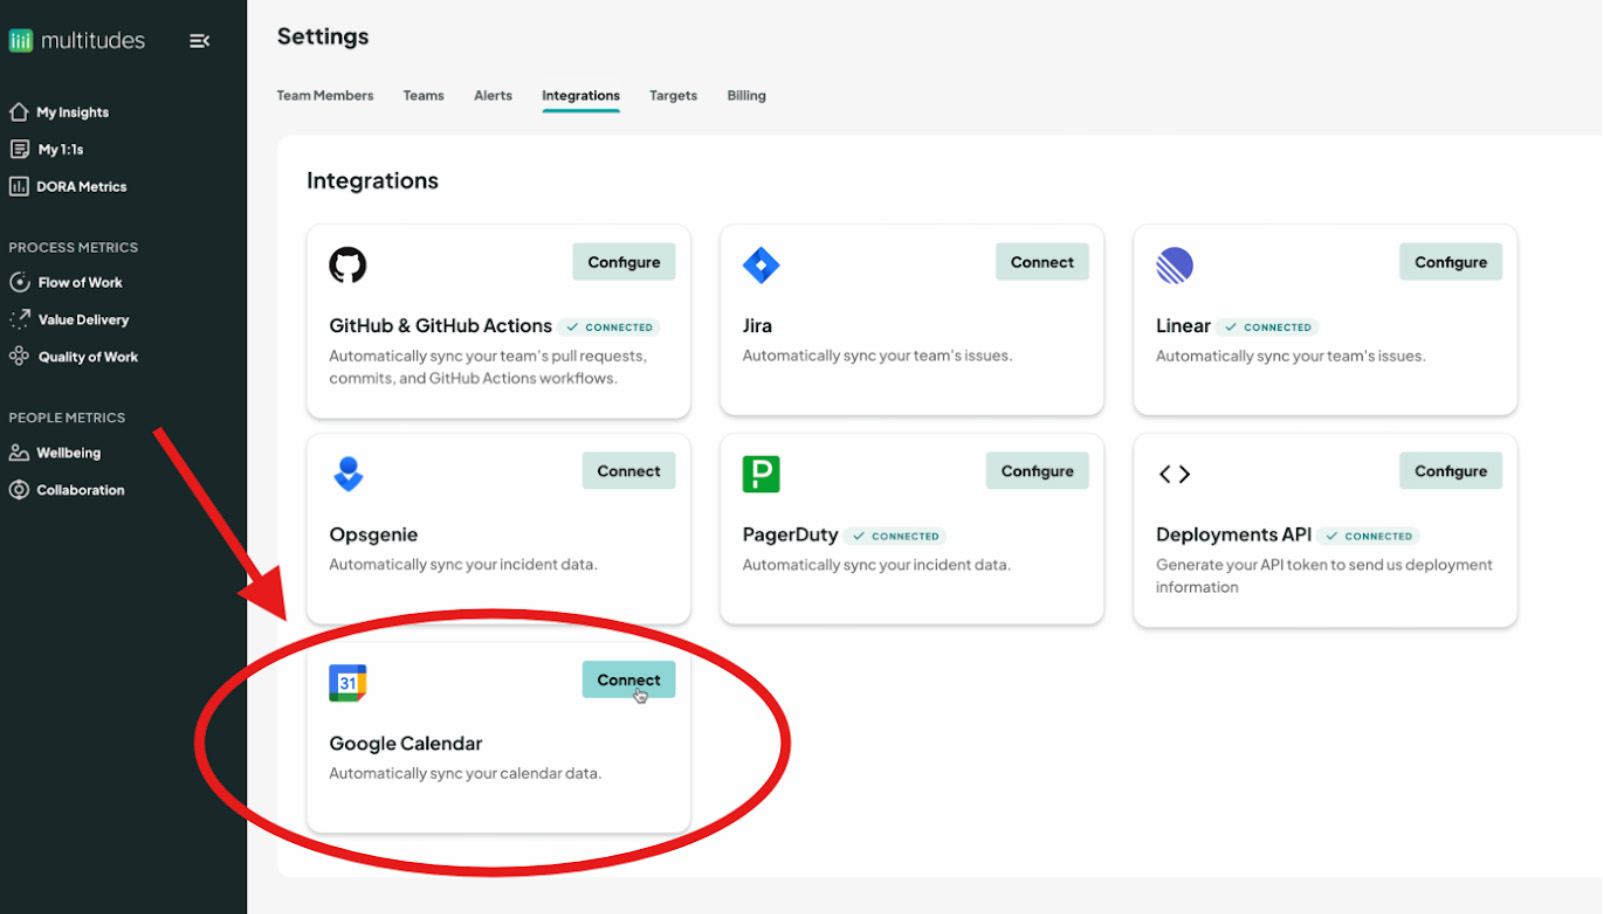Click the Opsgenie logo icon
This screenshot has width=1603, height=914.
coord(348,474)
